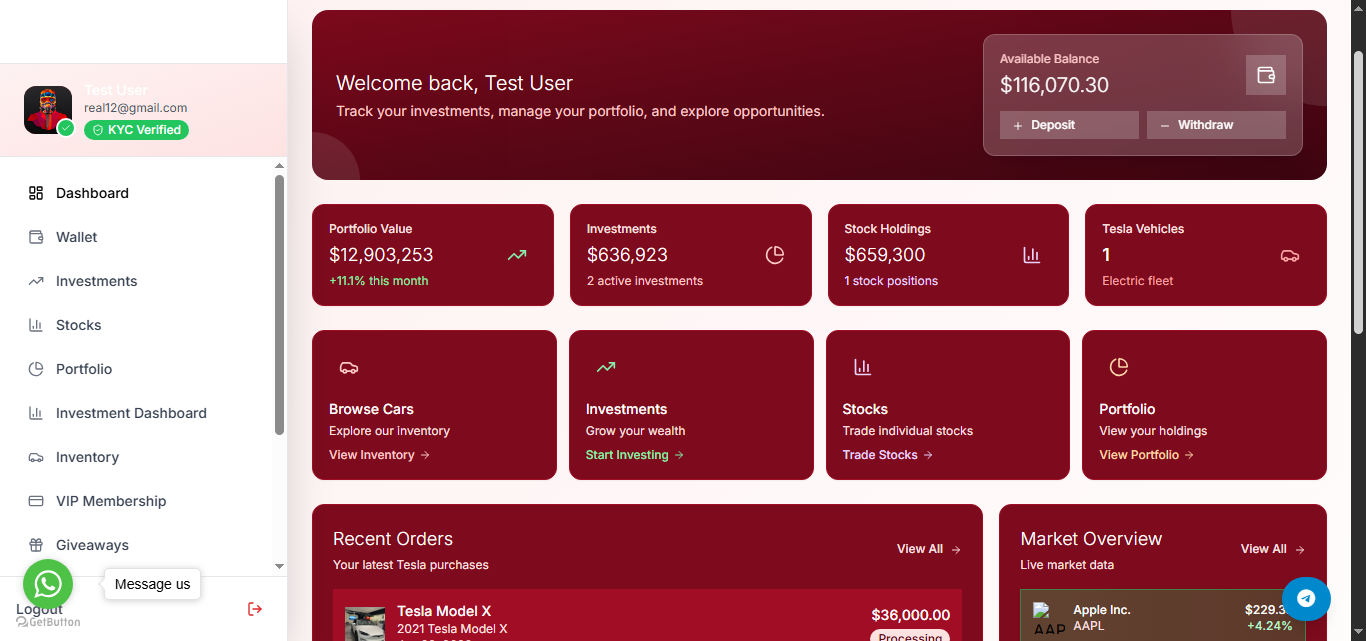Select Giveaways in the sidebar
This screenshot has height=641, width=1366.
pyautogui.click(x=92, y=545)
